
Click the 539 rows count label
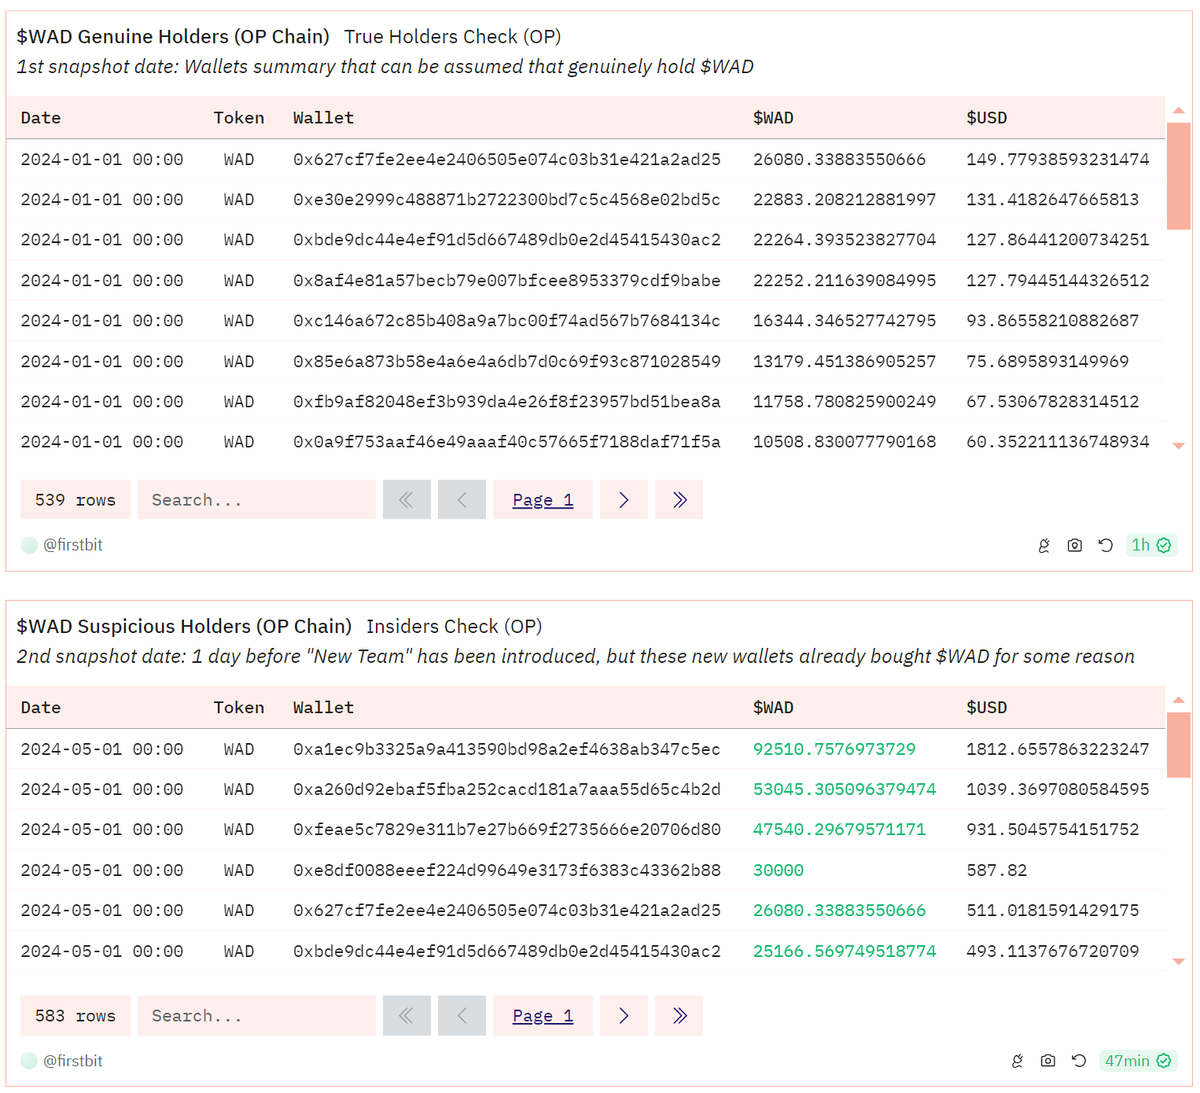click(x=75, y=500)
